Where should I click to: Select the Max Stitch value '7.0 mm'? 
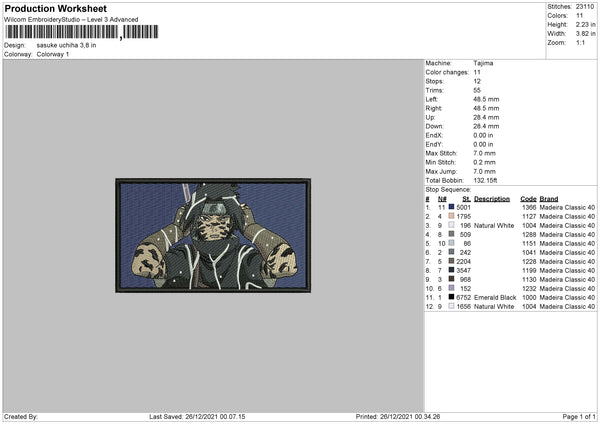point(484,153)
